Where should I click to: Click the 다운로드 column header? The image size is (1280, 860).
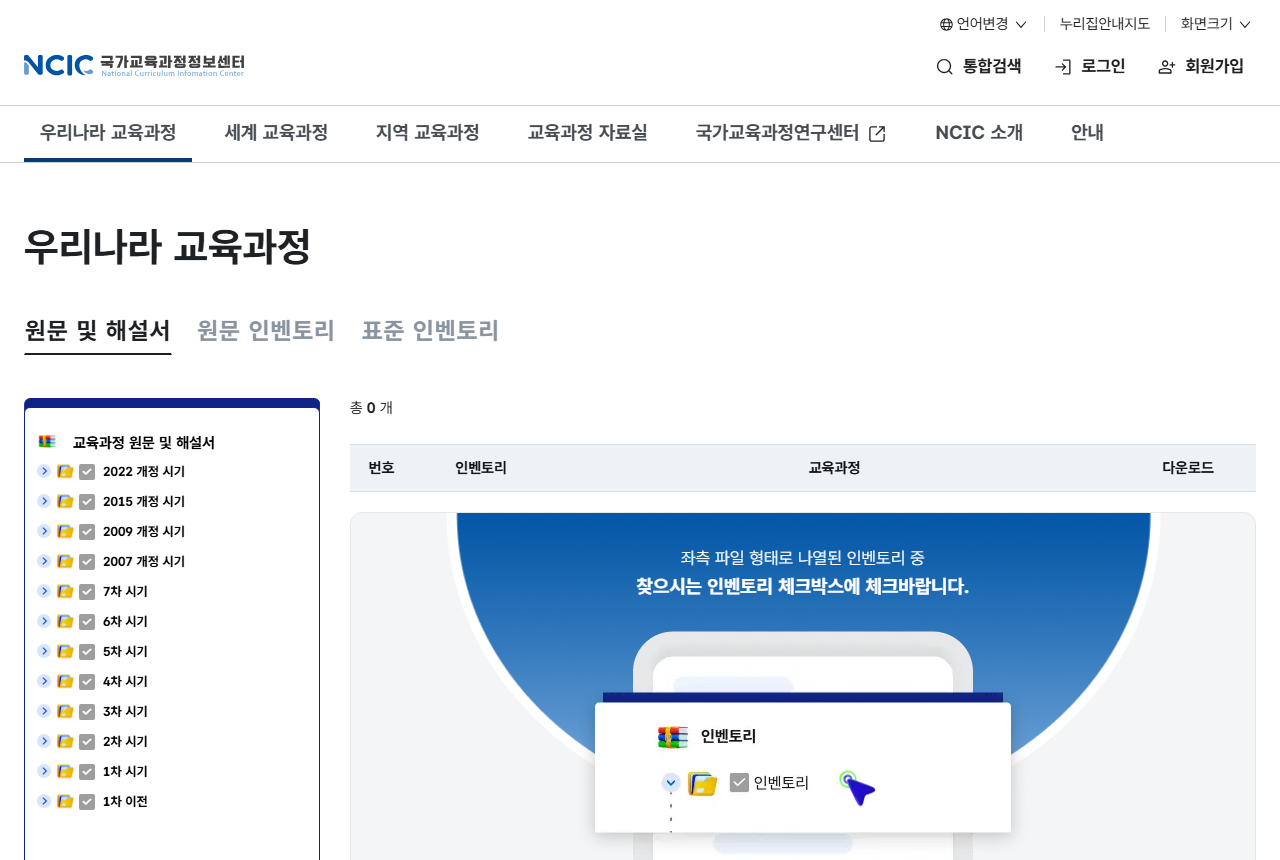[1188, 468]
